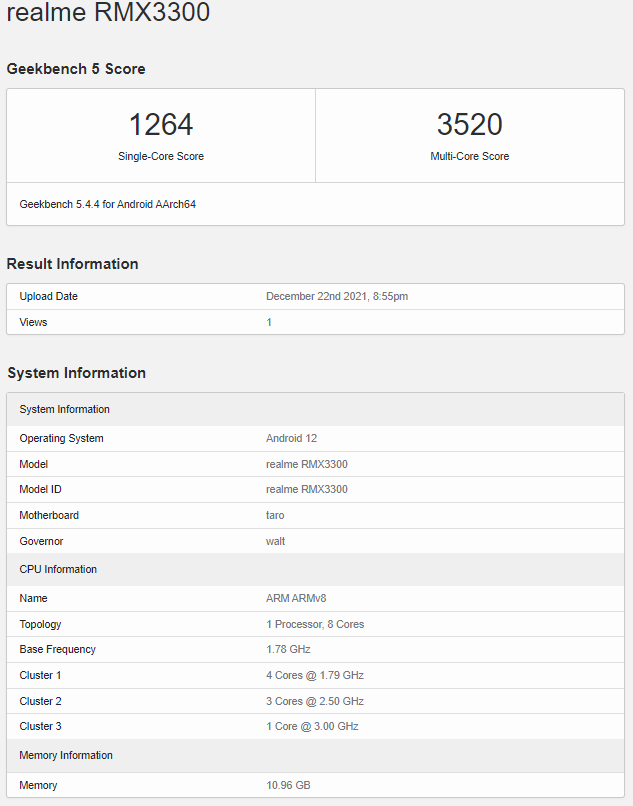Click the Views row label

[x=33, y=322]
